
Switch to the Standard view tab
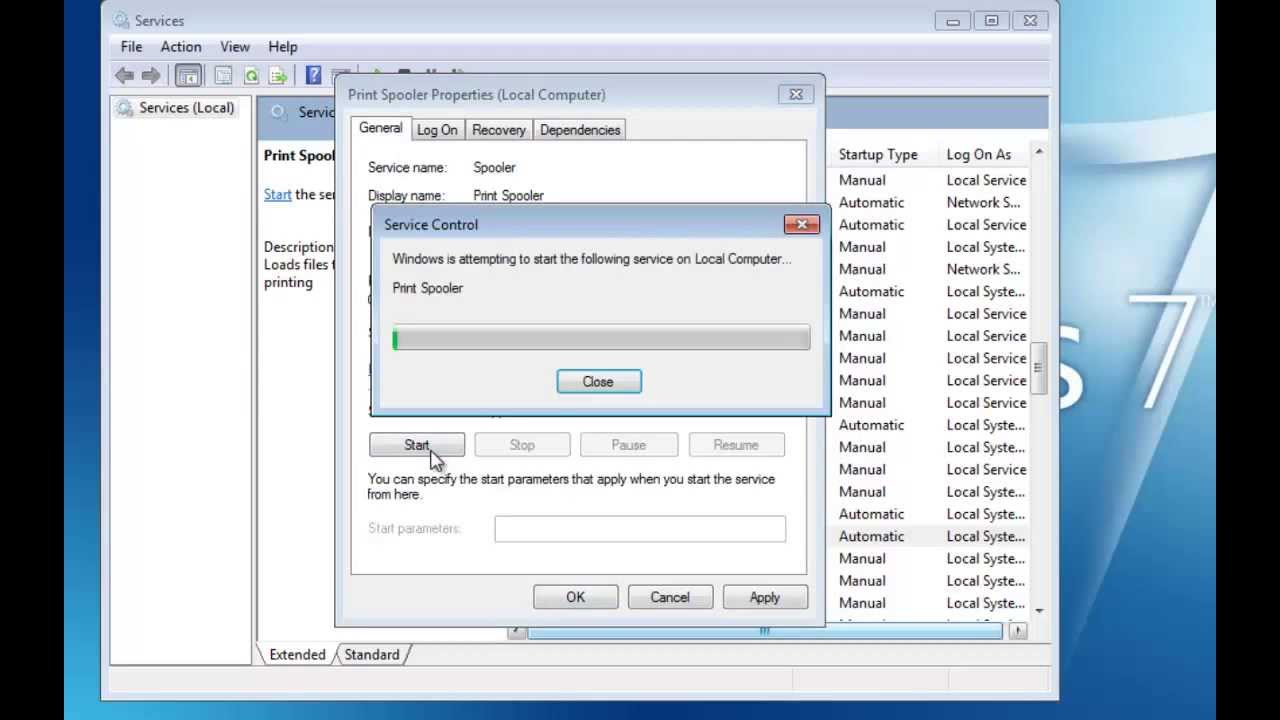(x=372, y=655)
